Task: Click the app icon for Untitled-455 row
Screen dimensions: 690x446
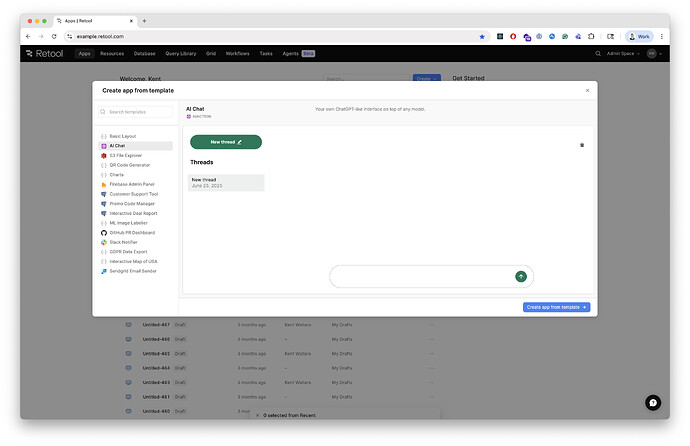Action: (x=128, y=354)
